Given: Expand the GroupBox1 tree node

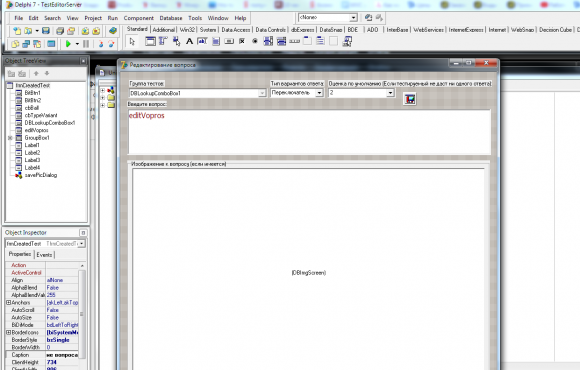Looking at the screenshot, I should coord(10,138).
